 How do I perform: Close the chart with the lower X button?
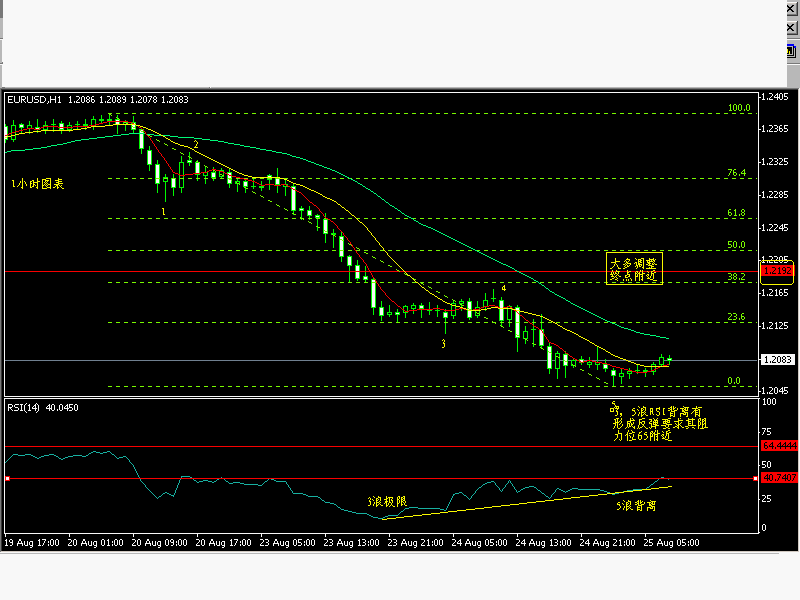[x=791, y=28]
